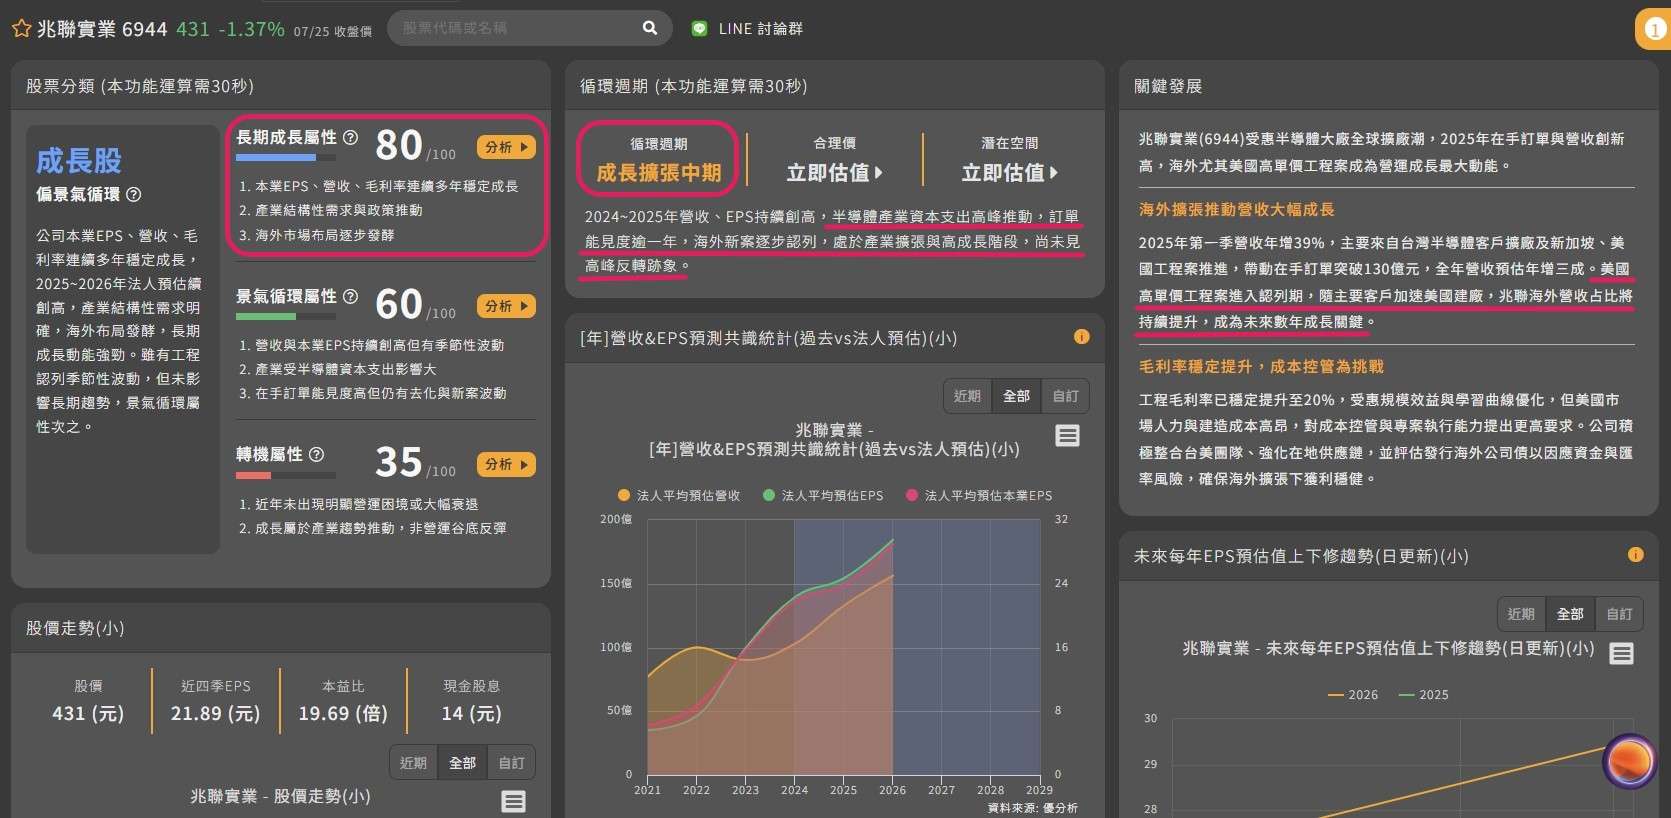The image size is (1671, 818).
Task: Click the 毛利率穩定提升，成本控管為挑戰 heading
Action: coord(1261,366)
